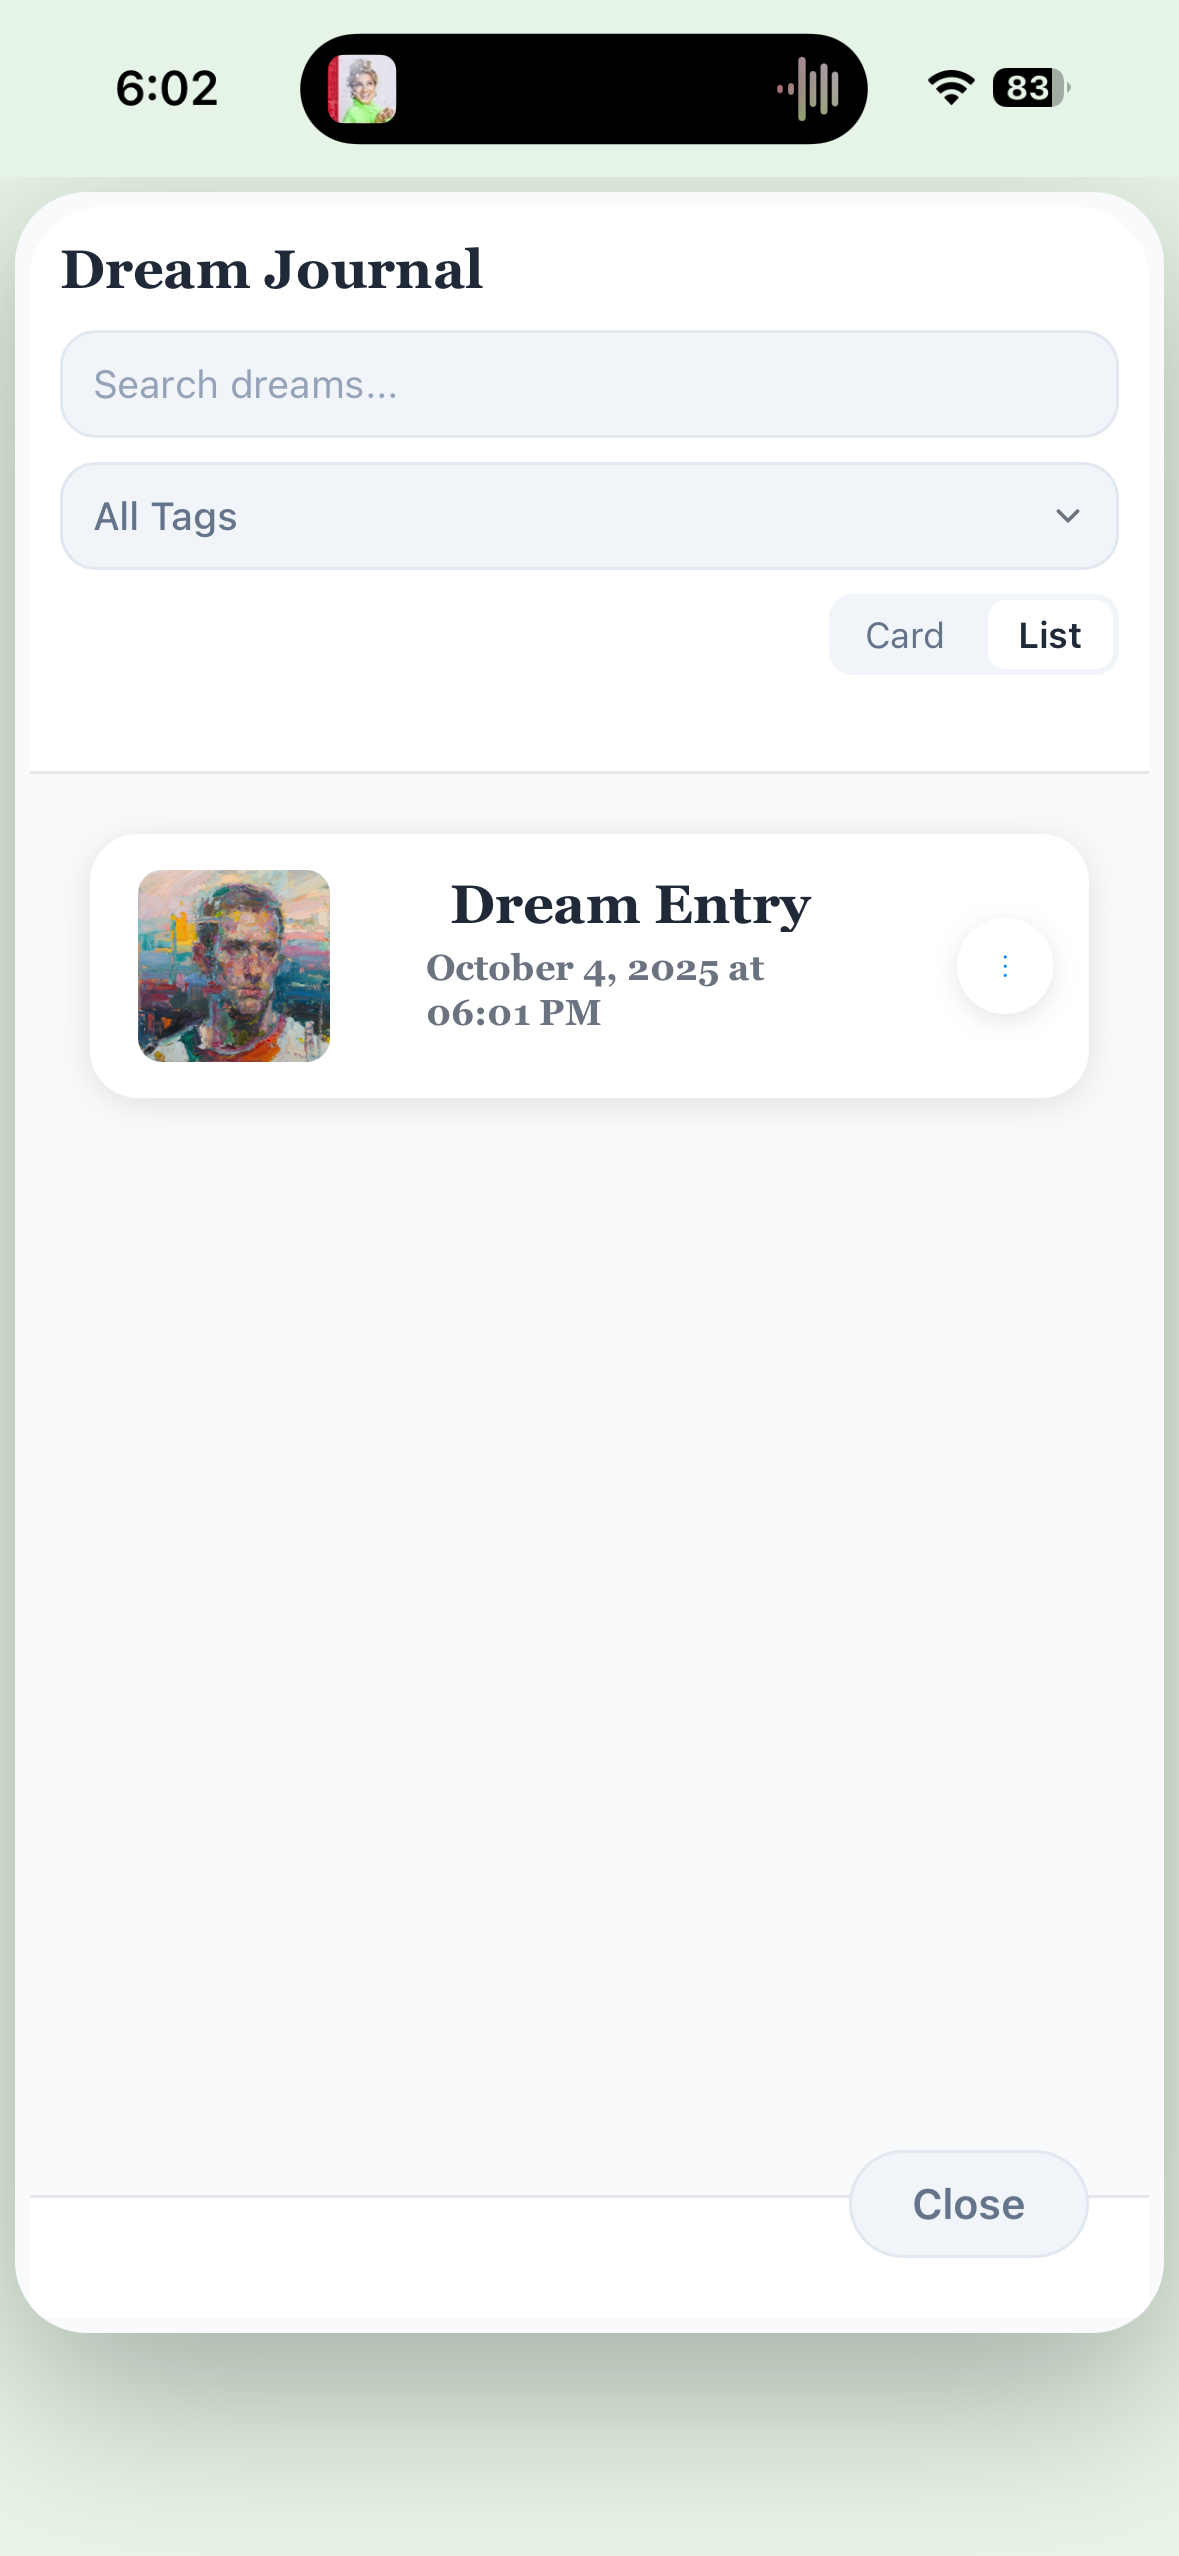Screen dimensions: 1179x2556
Task: Tap the audio waveform icon in Dynamic Island
Action: pos(808,89)
